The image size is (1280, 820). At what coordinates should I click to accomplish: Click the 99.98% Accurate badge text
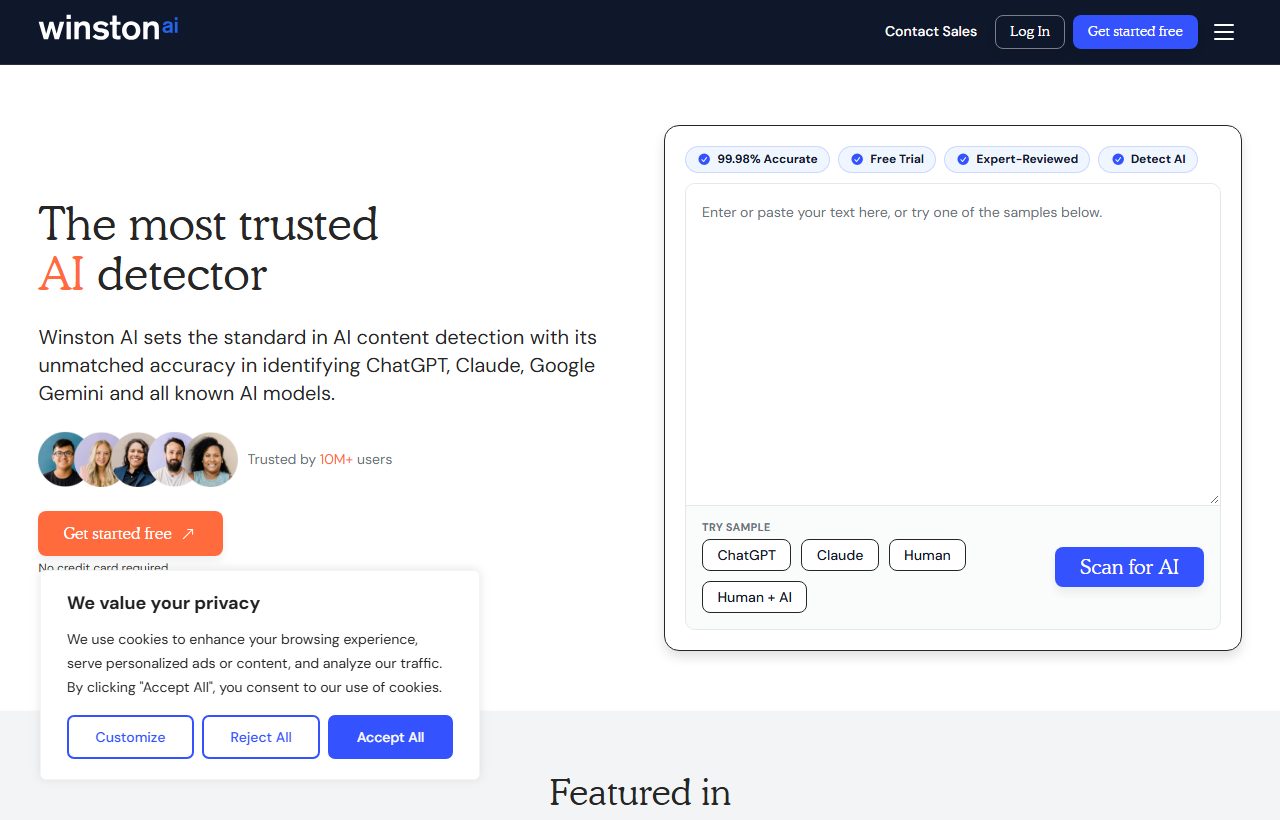(767, 159)
